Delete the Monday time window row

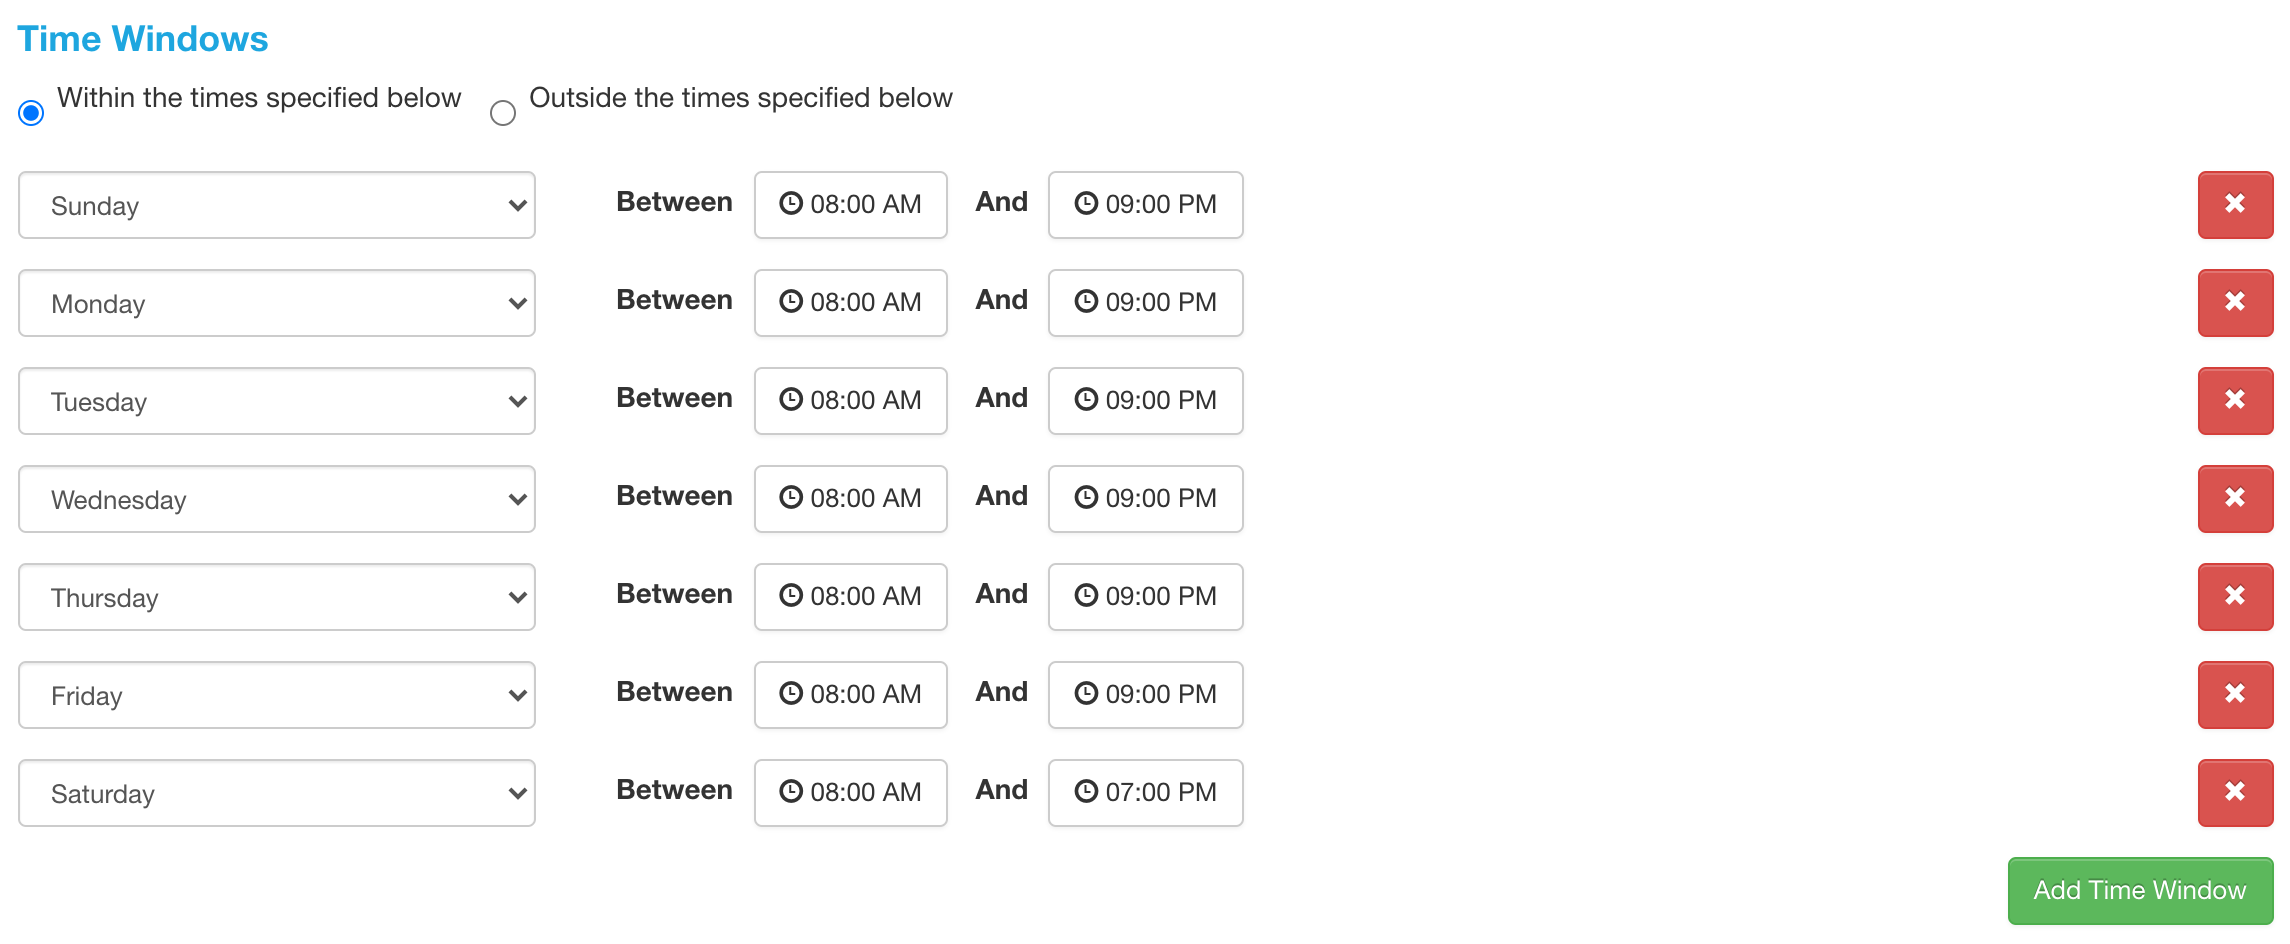(x=2235, y=303)
